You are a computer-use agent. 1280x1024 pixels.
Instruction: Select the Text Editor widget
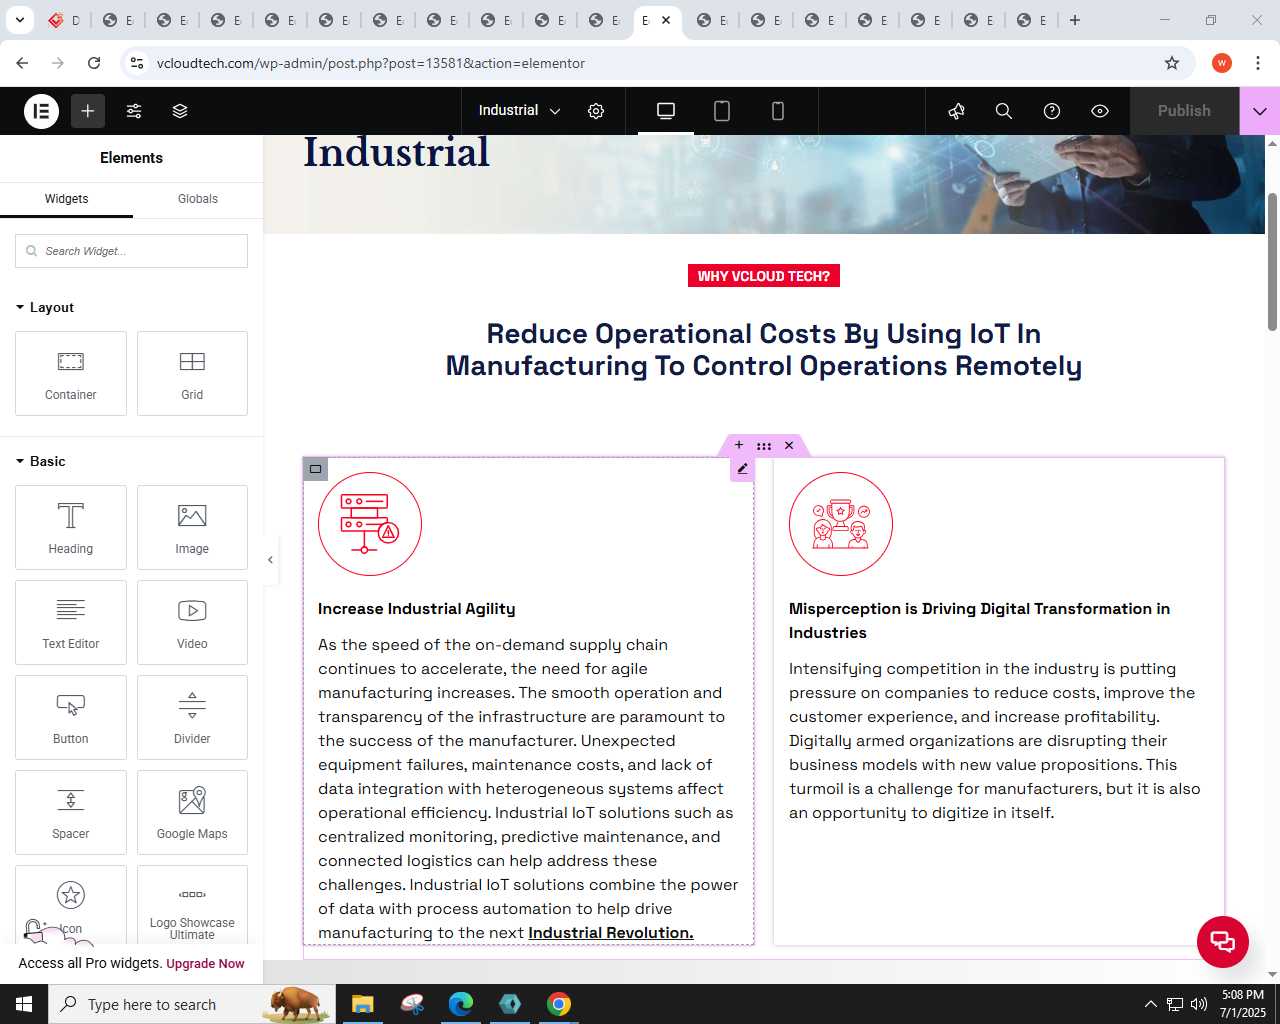[x=71, y=623]
